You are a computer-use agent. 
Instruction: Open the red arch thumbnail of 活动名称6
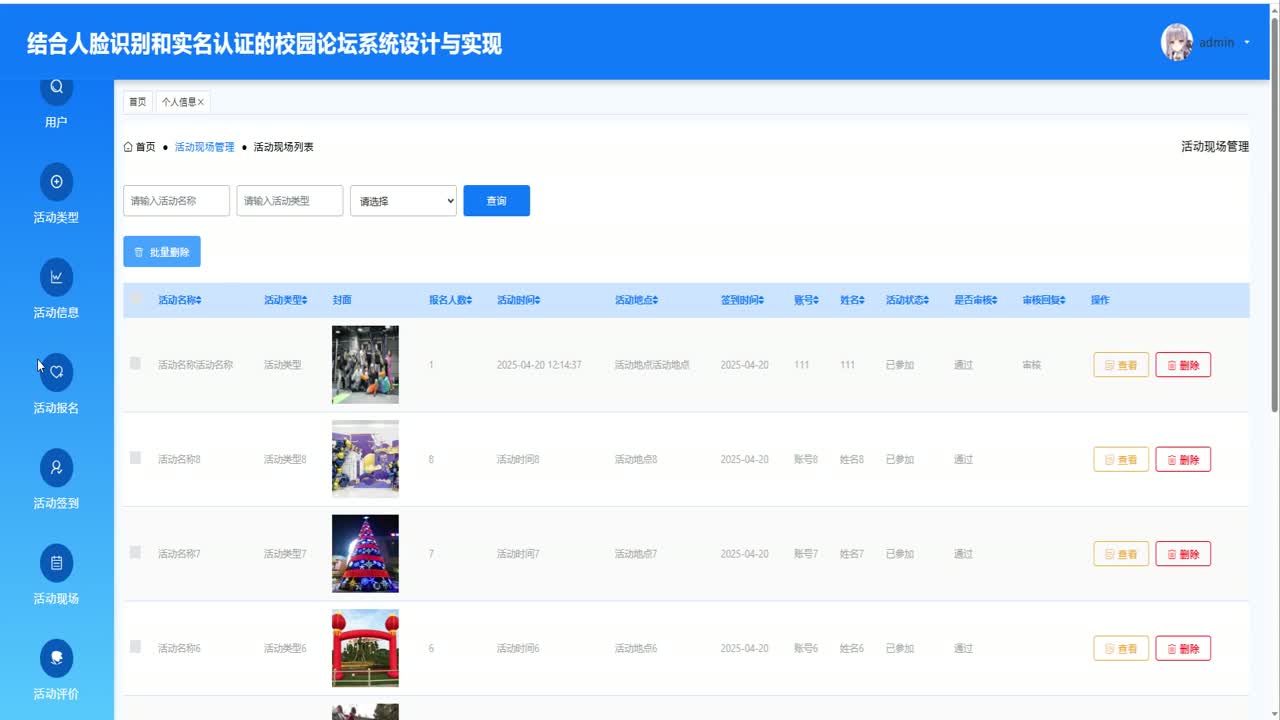365,648
